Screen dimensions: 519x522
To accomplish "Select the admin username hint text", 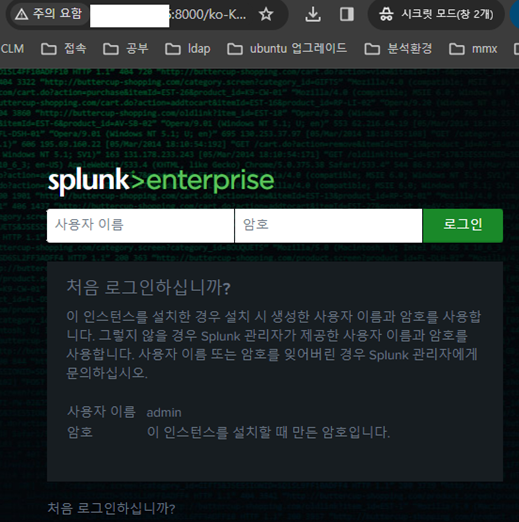I will coord(164,412).
